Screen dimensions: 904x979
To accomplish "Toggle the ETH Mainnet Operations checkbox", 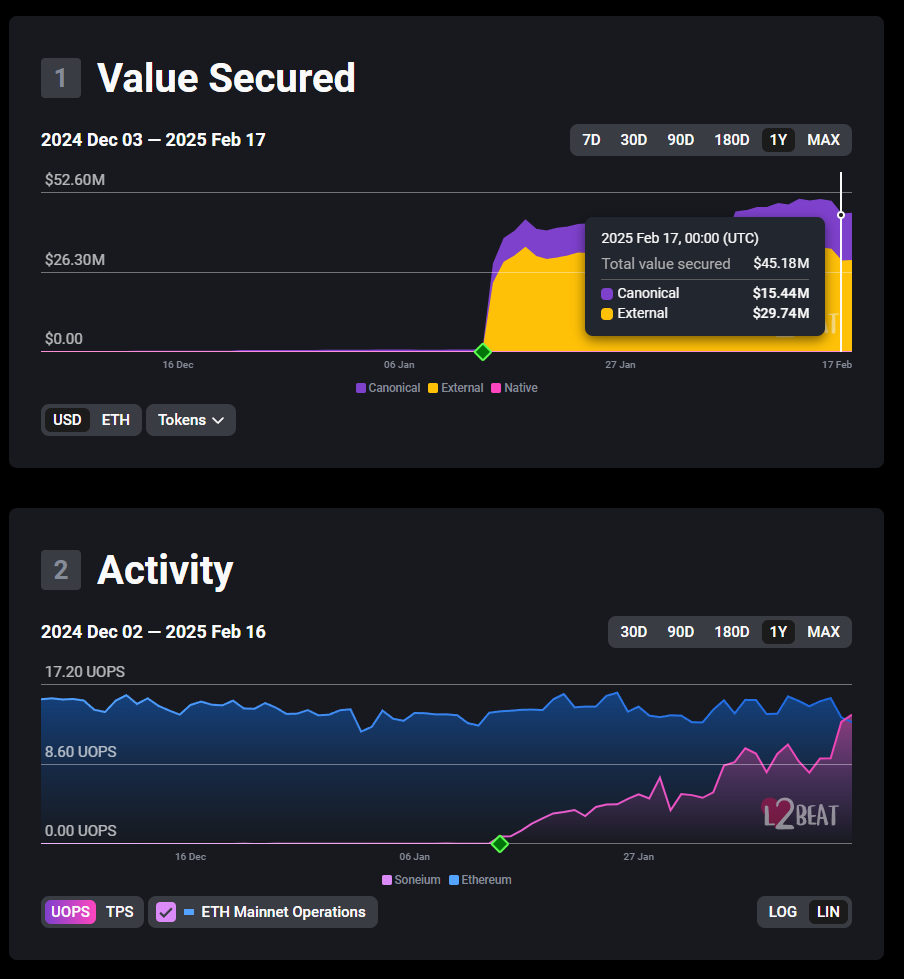I will pos(166,912).
